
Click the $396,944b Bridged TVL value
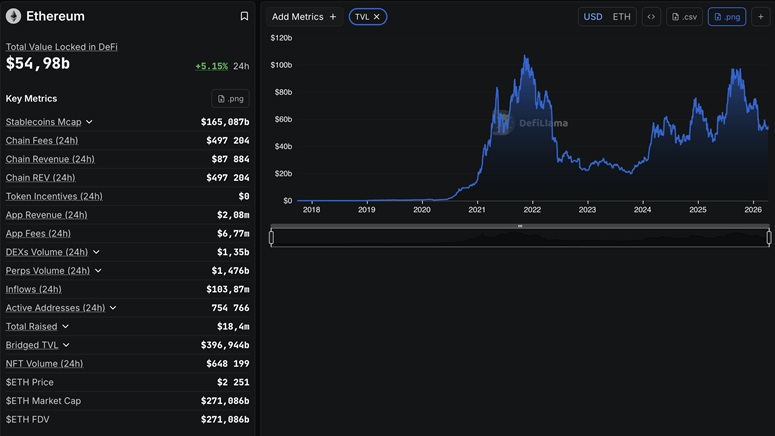click(x=225, y=345)
